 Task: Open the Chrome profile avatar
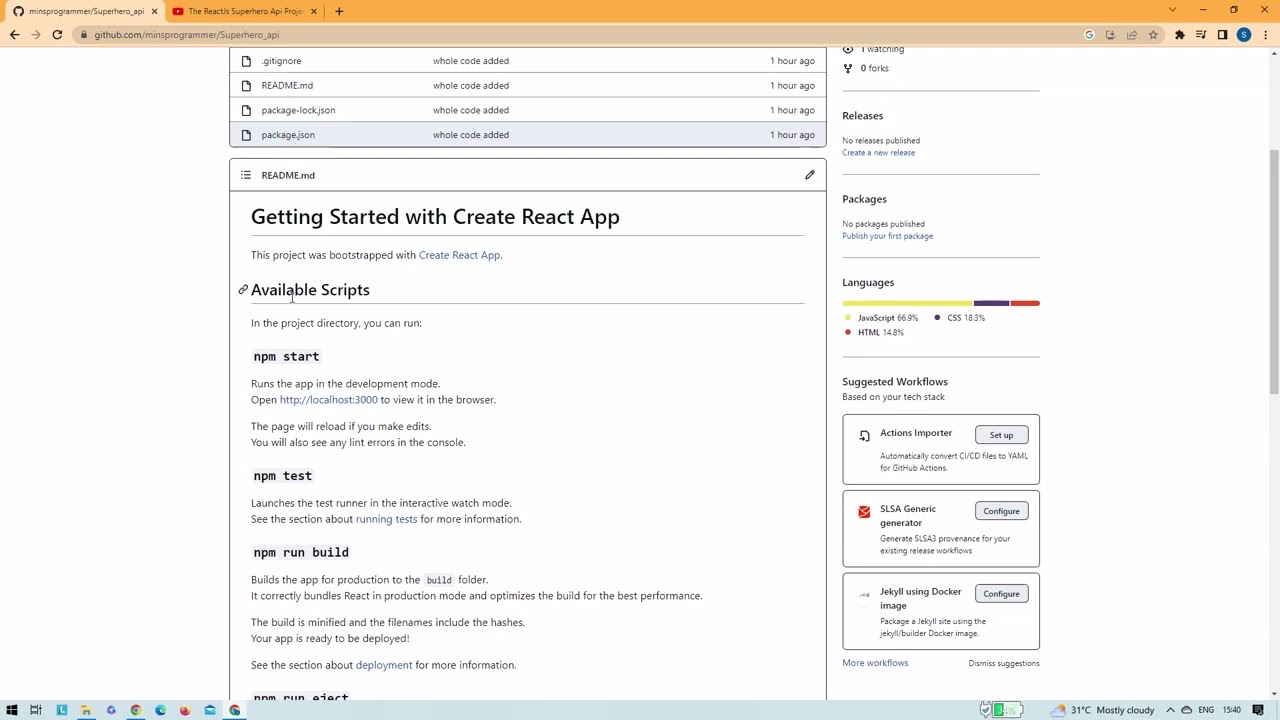click(1244, 35)
